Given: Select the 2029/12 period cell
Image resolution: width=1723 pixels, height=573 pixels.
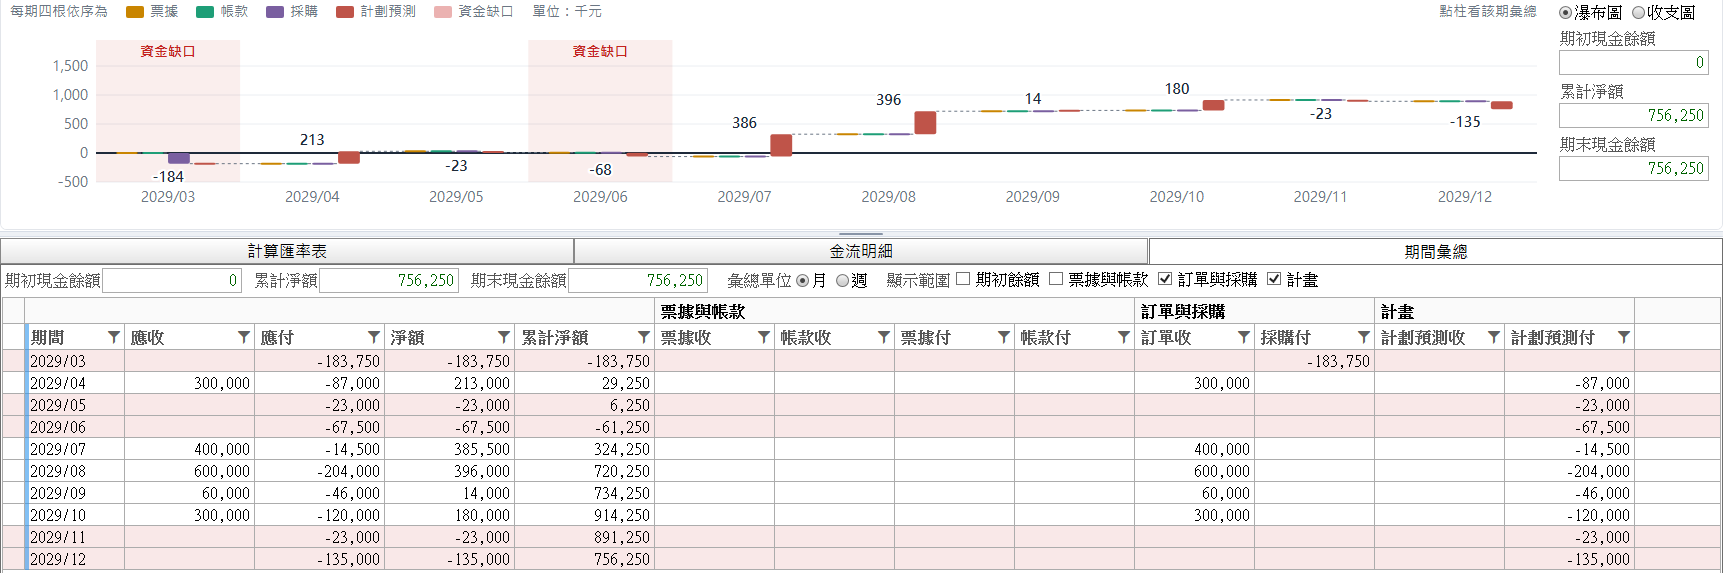Looking at the screenshot, I should (75, 559).
